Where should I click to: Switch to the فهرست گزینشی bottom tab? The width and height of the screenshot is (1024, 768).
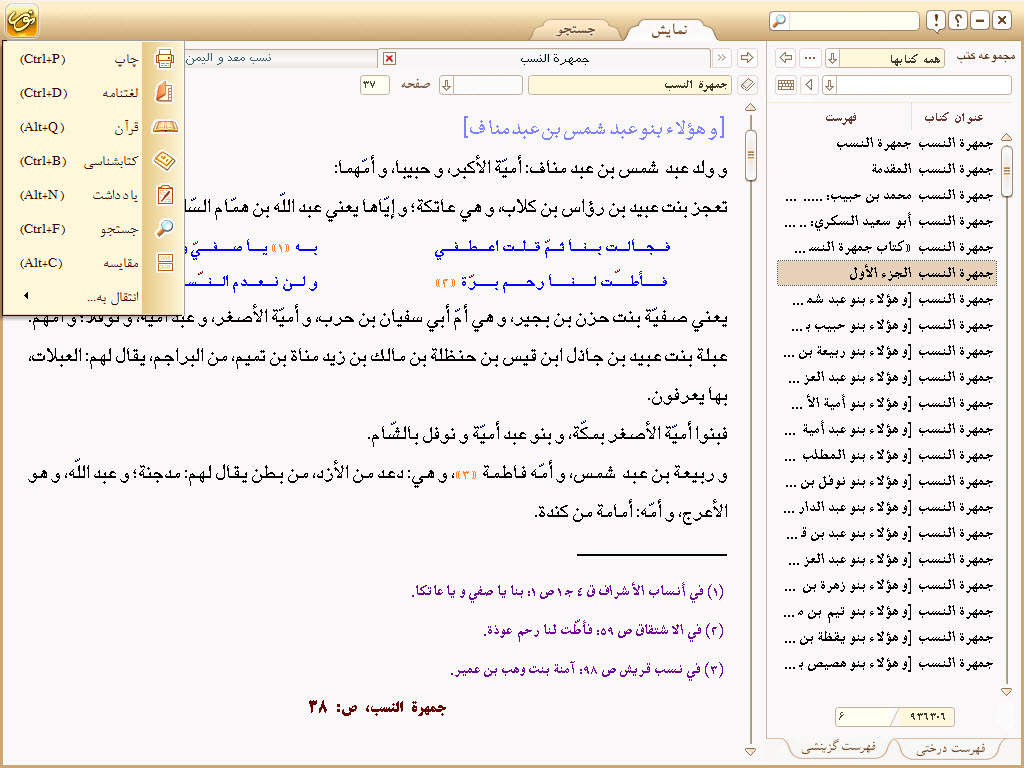click(x=839, y=747)
